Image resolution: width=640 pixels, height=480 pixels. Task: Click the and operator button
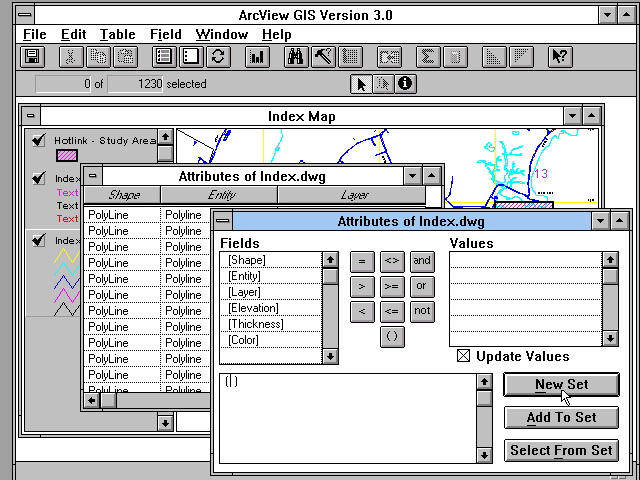coord(422,261)
